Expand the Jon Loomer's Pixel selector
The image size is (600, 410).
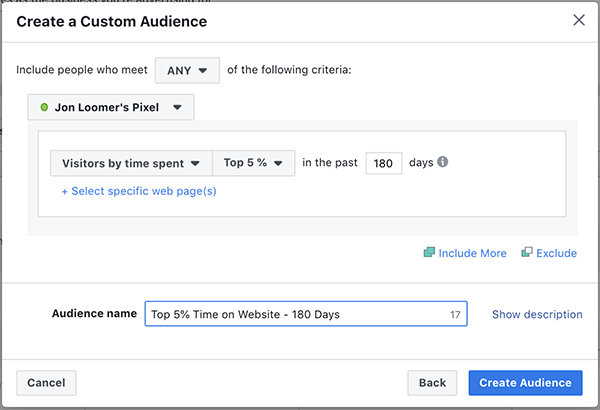click(x=111, y=107)
